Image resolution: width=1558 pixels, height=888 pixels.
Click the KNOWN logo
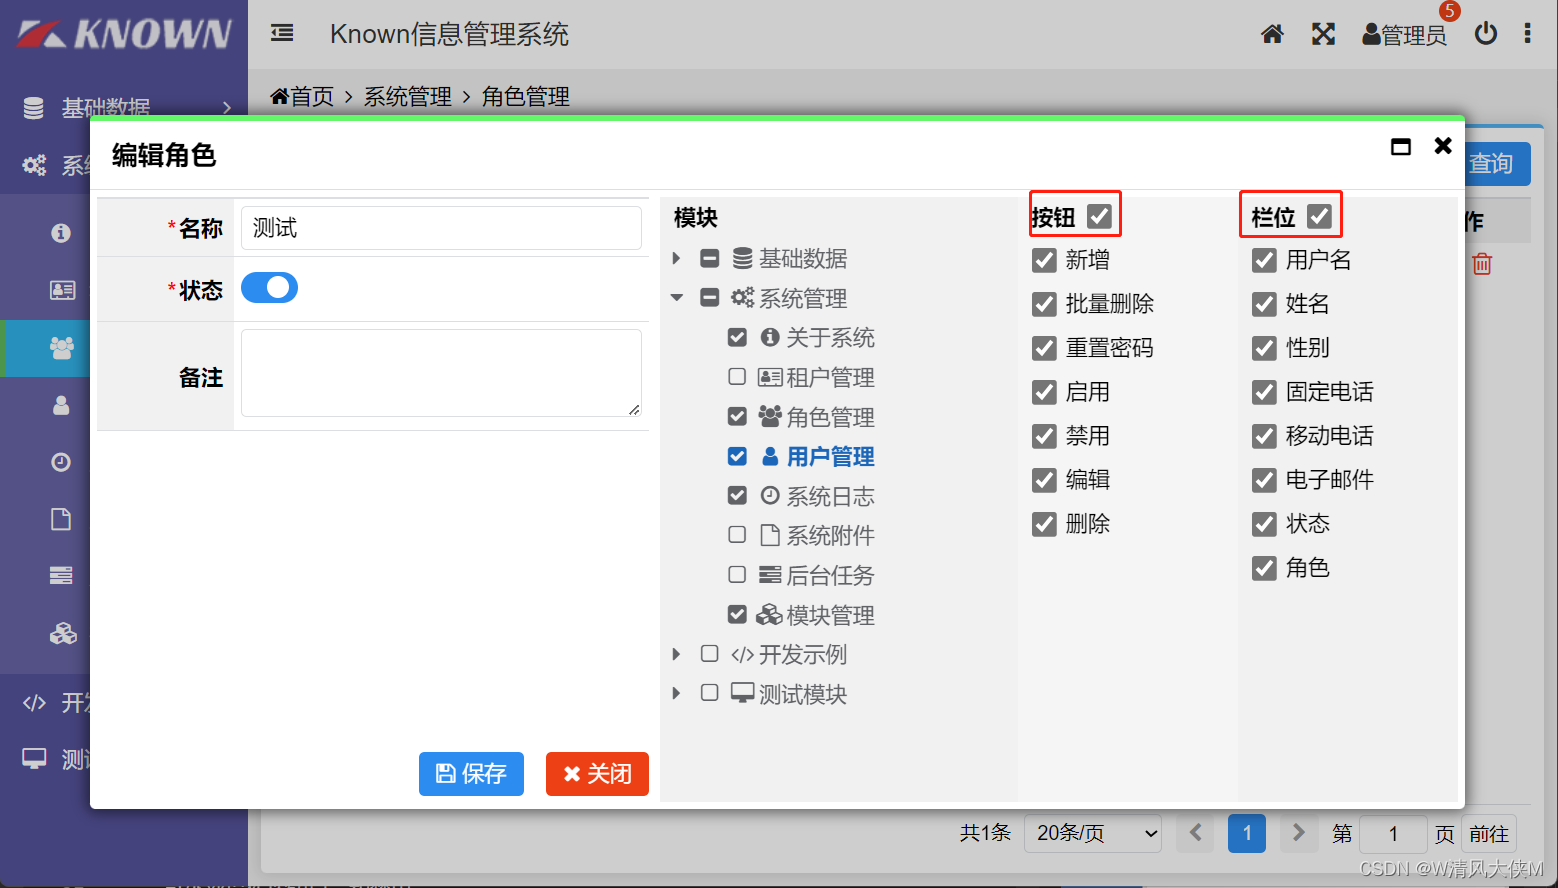point(124,34)
